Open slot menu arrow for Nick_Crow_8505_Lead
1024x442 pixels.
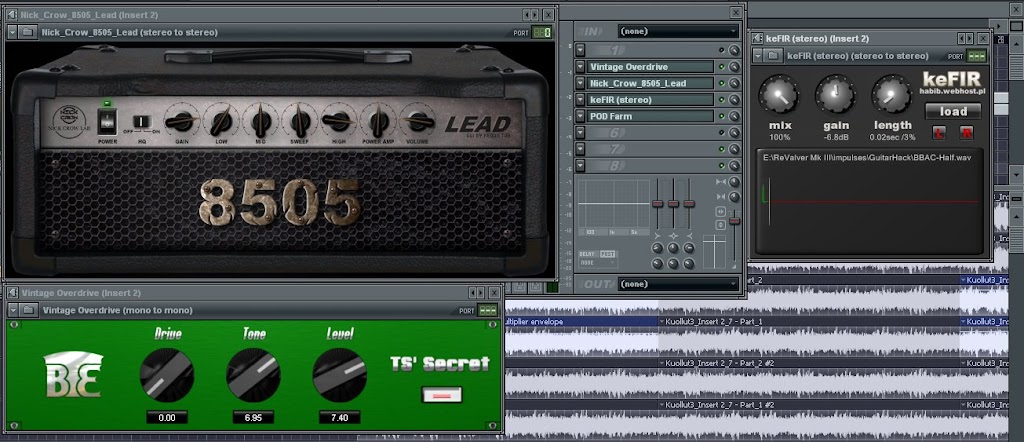pyautogui.click(x=580, y=83)
